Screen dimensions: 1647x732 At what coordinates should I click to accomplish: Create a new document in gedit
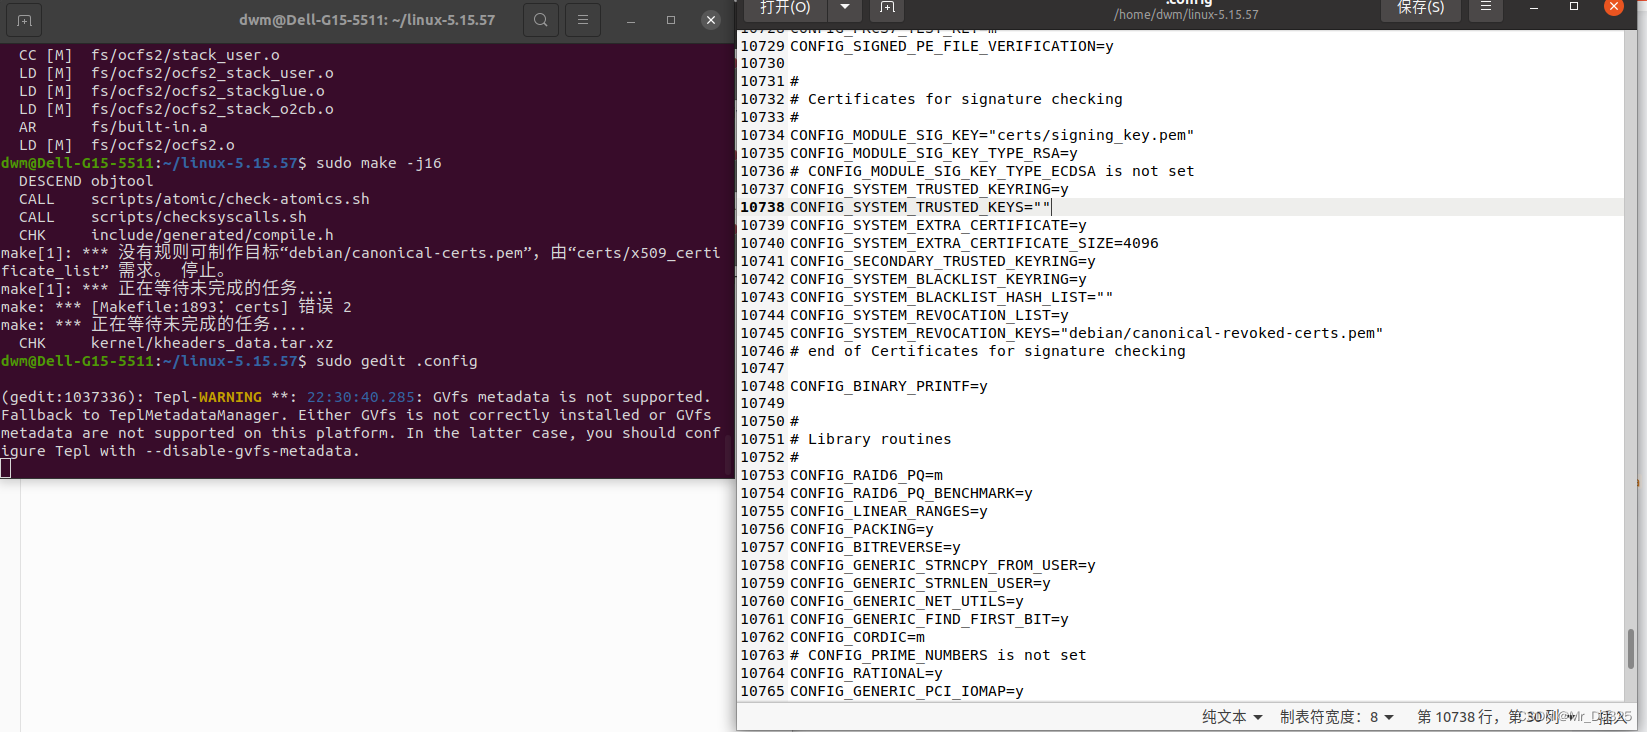(x=887, y=8)
